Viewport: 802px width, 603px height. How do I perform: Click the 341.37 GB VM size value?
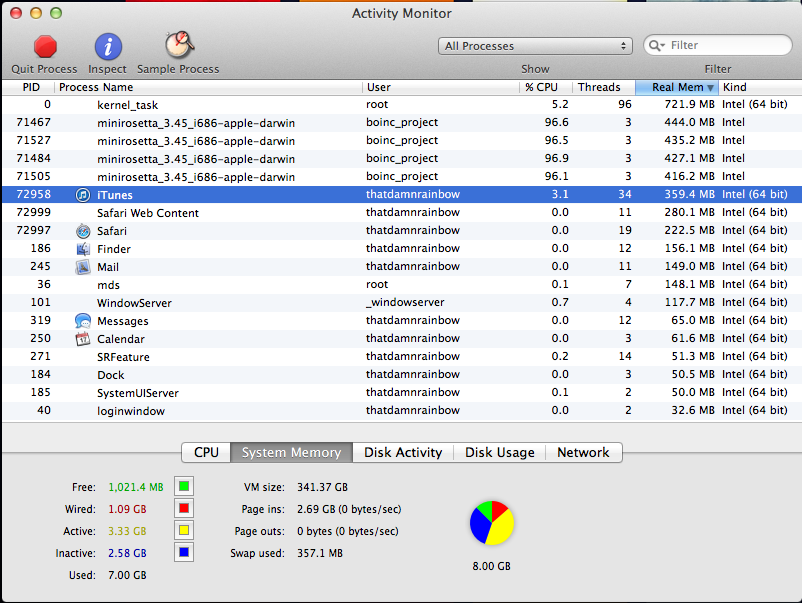[x=322, y=487]
